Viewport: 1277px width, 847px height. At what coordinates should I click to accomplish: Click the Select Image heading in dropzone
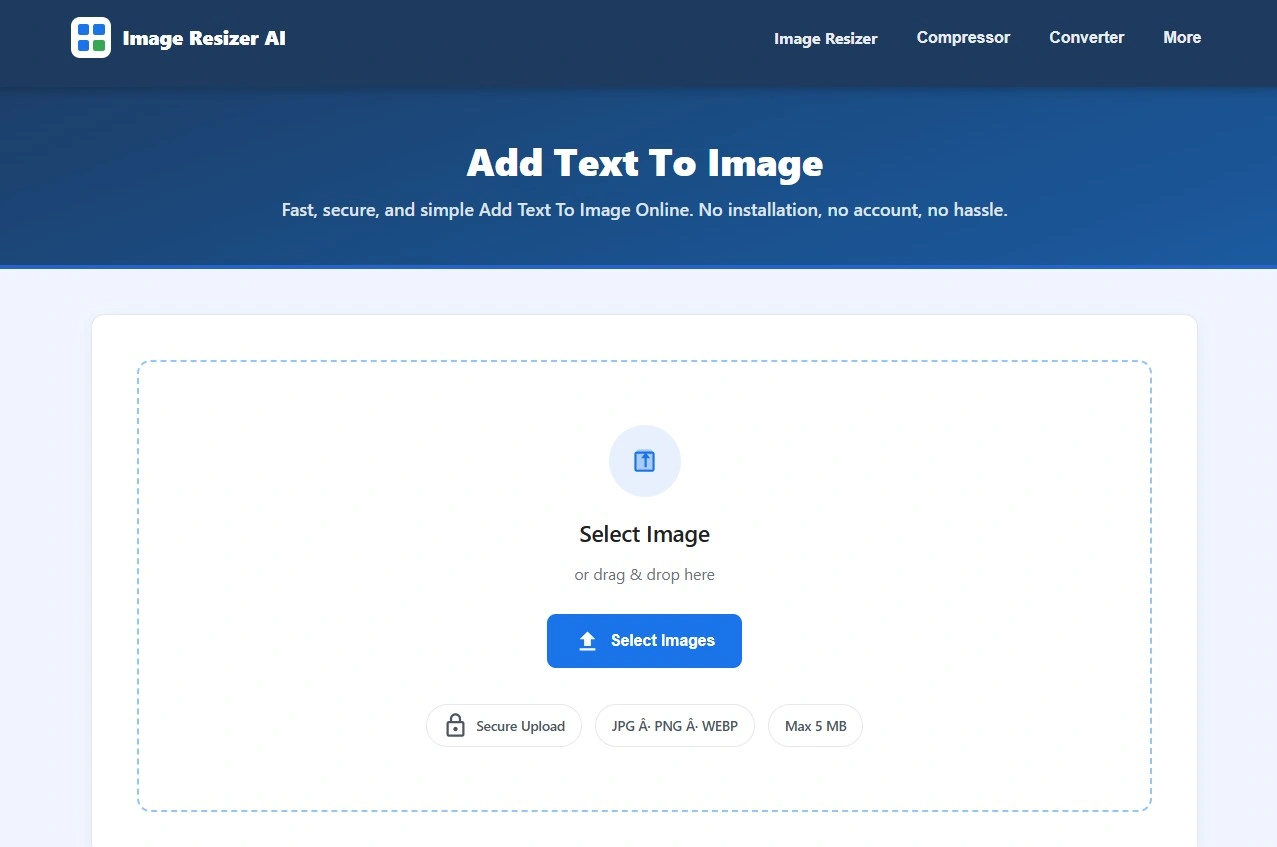(x=645, y=535)
